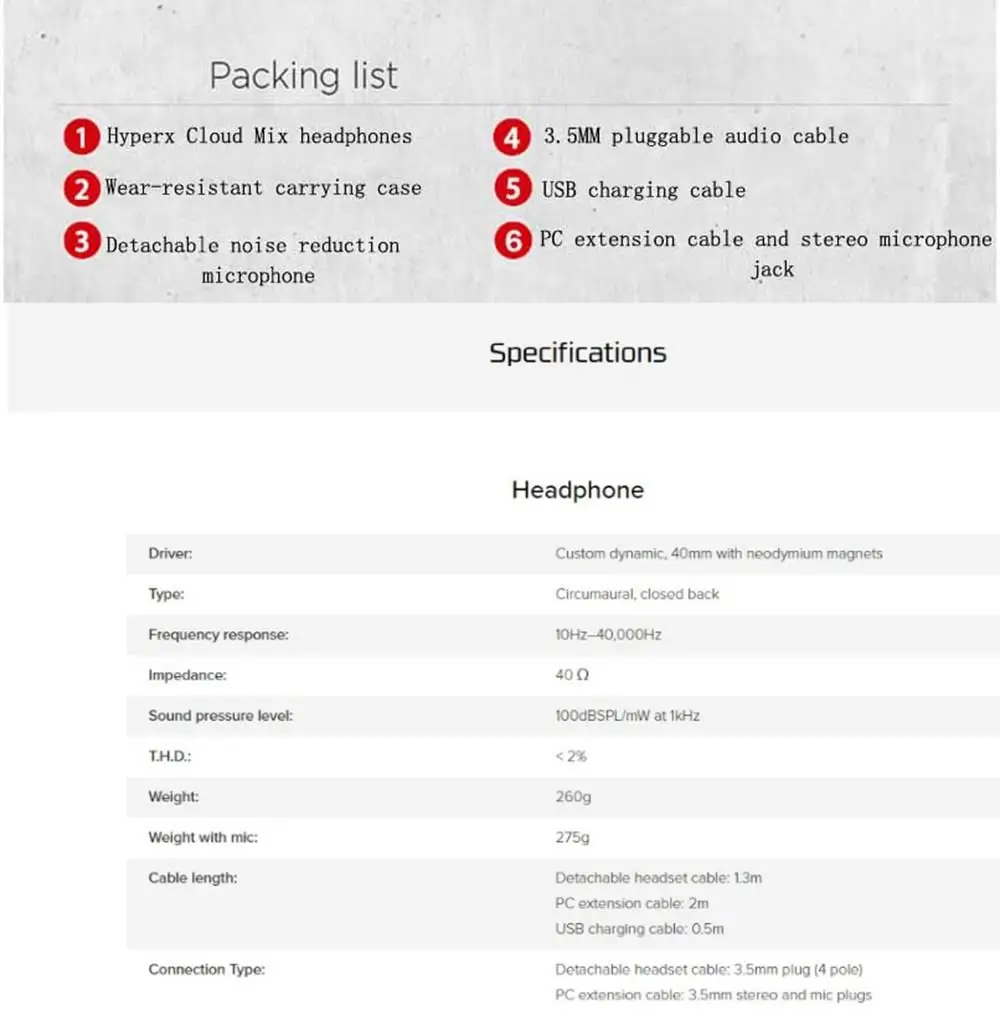Click the Headphone subsection title
This screenshot has height=1031, width=1000.
point(578,490)
